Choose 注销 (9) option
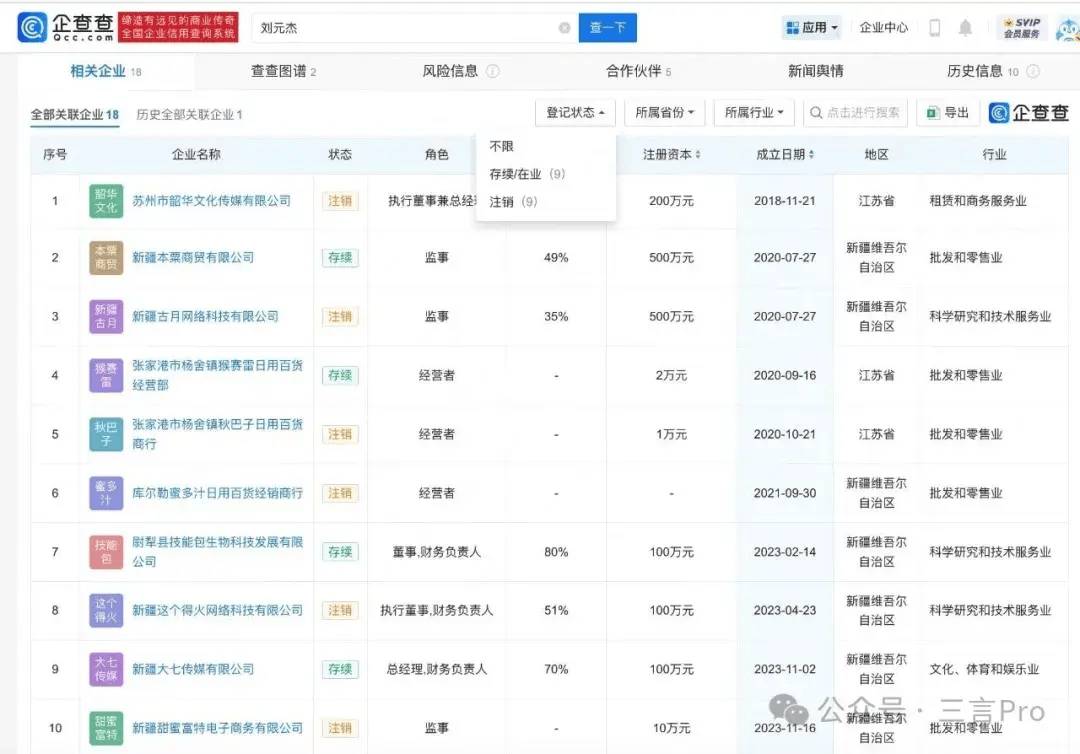The width and height of the screenshot is (1080, 754). pos(513,202)
